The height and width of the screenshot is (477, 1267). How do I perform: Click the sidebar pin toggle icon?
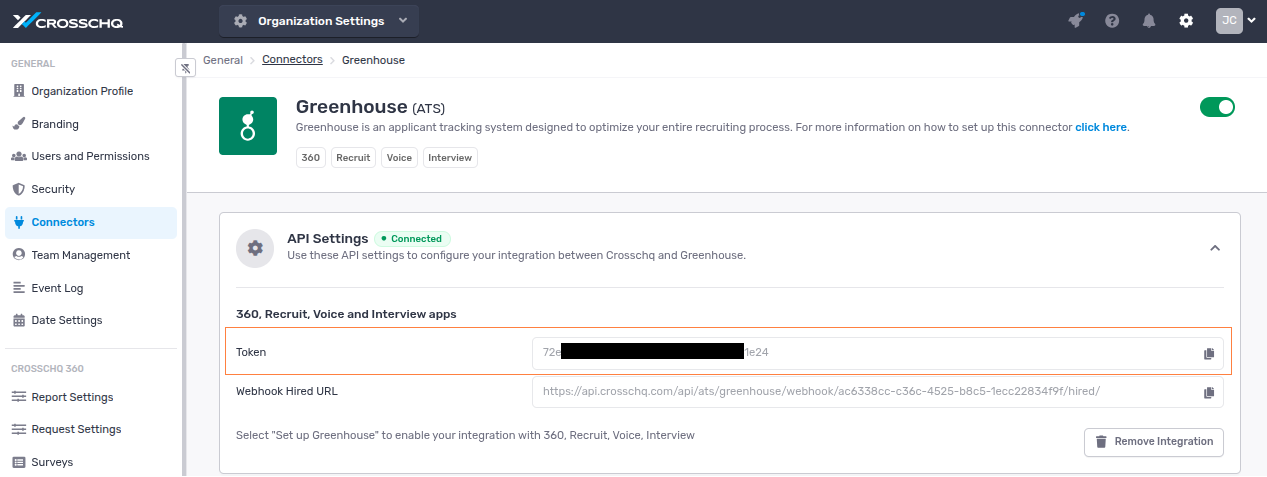(185, 68)
